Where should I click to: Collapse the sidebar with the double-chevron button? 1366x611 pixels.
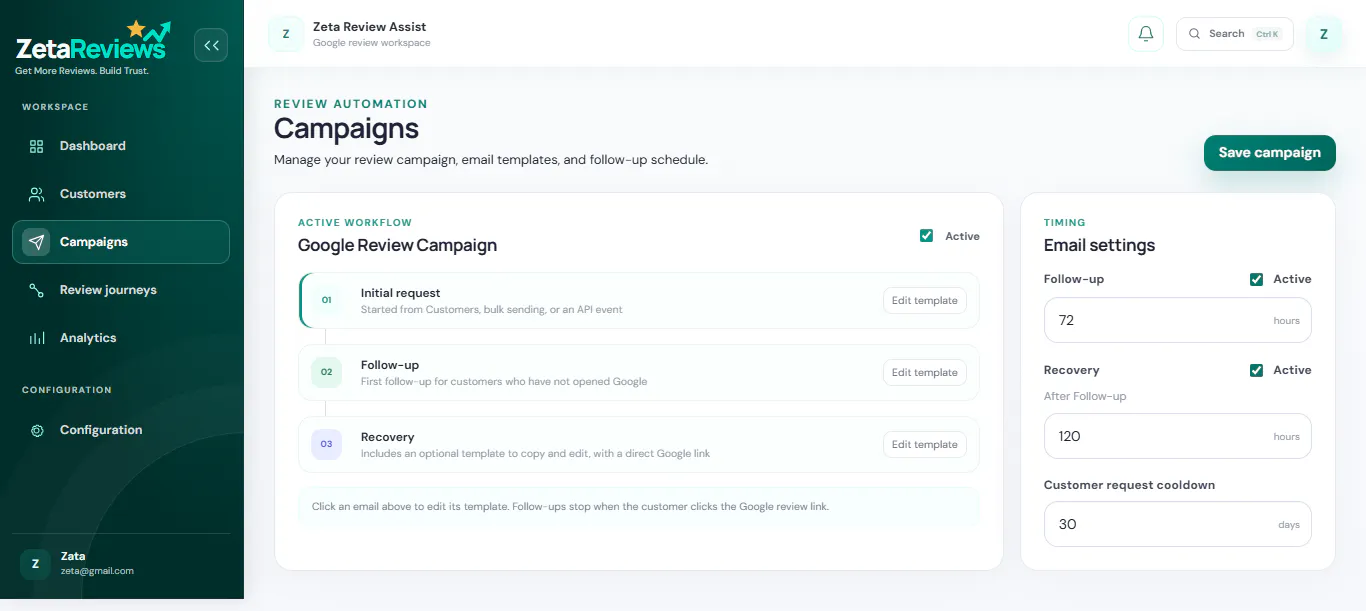coord(211,45)
